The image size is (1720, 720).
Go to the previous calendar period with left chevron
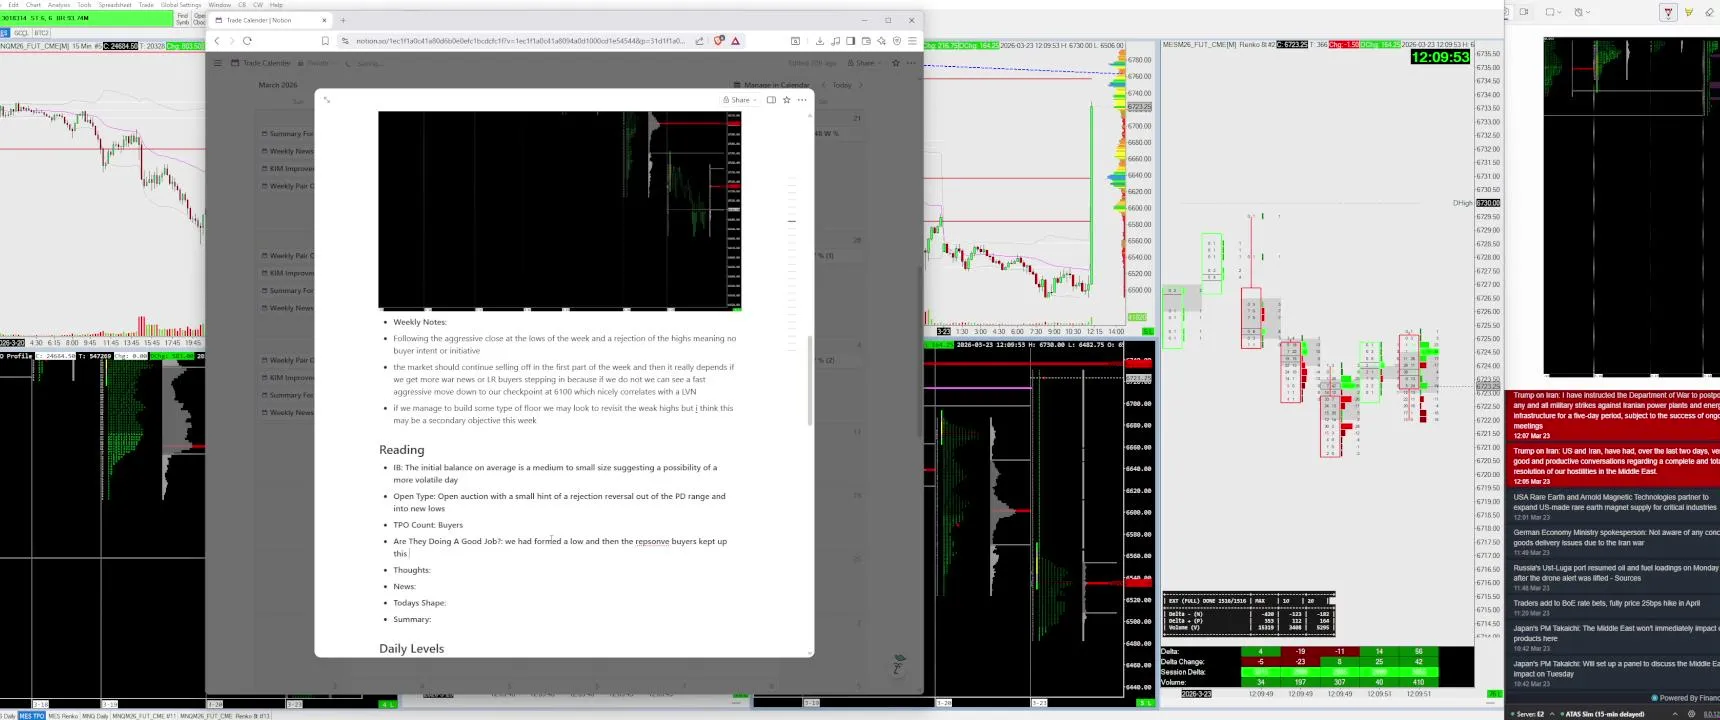coord(824,85)
